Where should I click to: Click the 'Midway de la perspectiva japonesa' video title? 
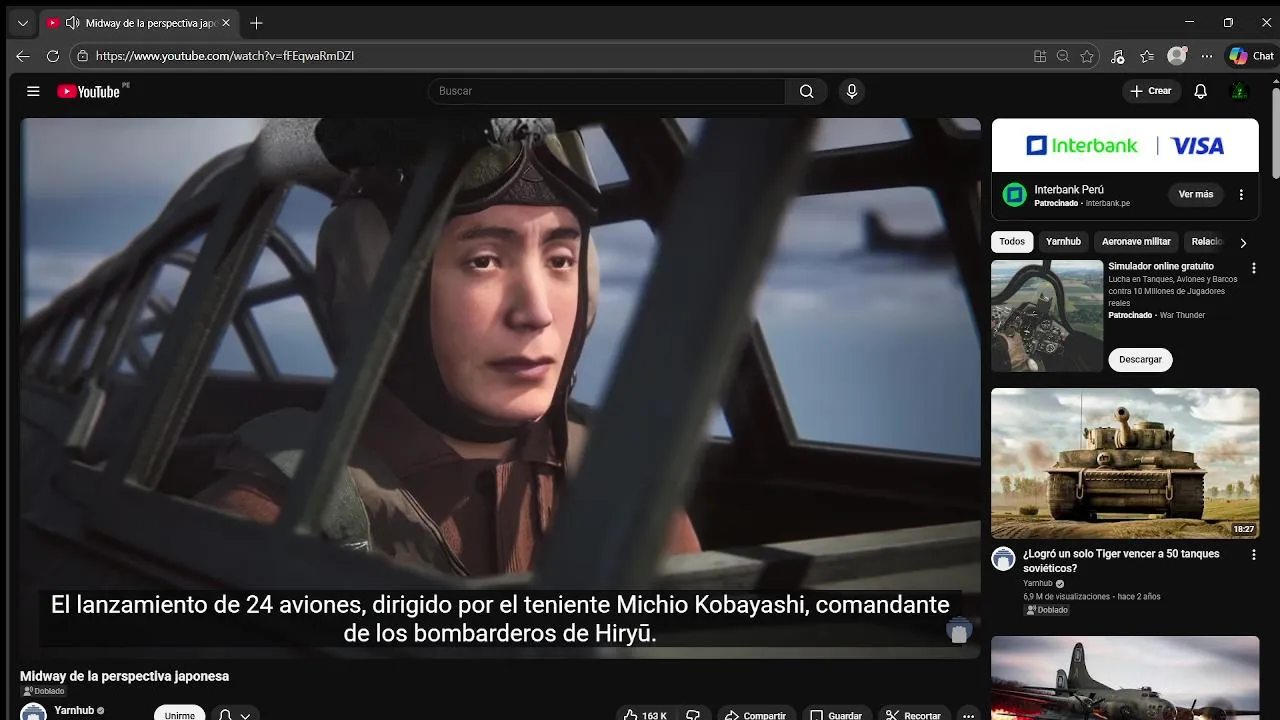pyautogui.click(x=125, y=676)
